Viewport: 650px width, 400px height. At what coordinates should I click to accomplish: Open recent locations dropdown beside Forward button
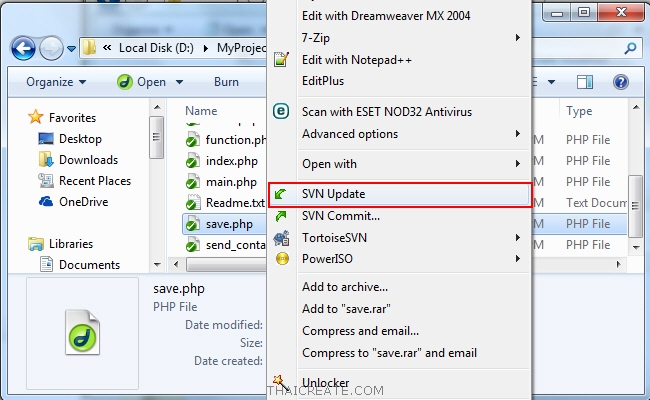click(71, 48)
